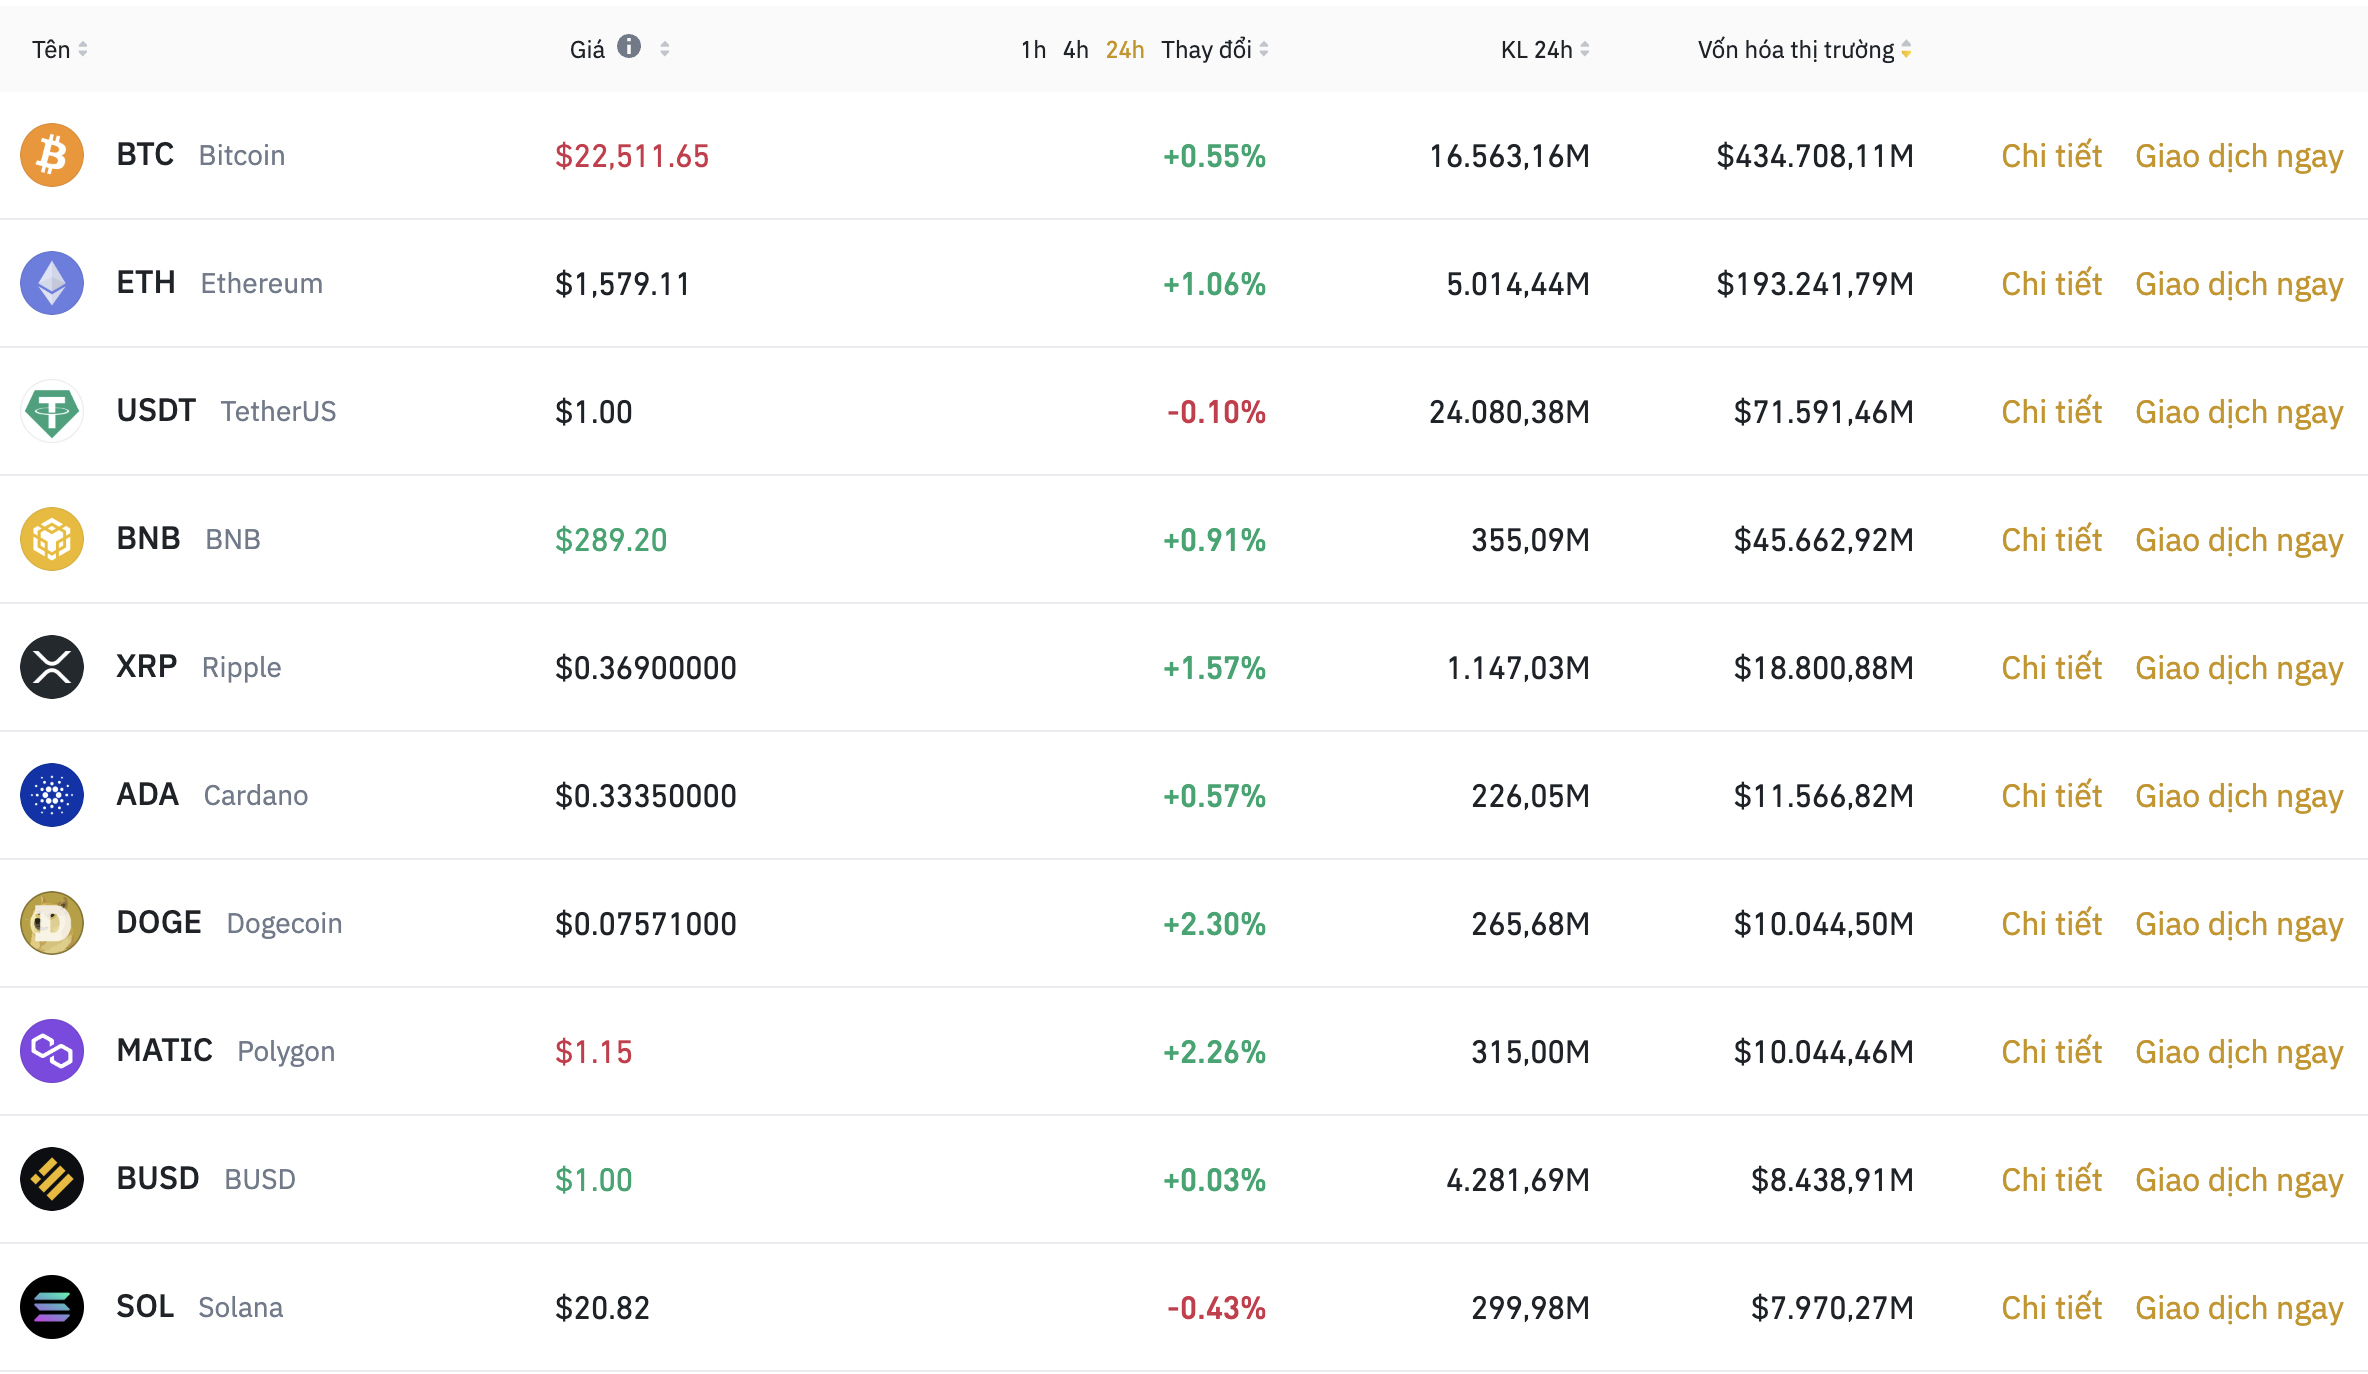Screen dimensions: 2368x1374
Task: Switch change period to 4h
Action: click(1076, 50)
